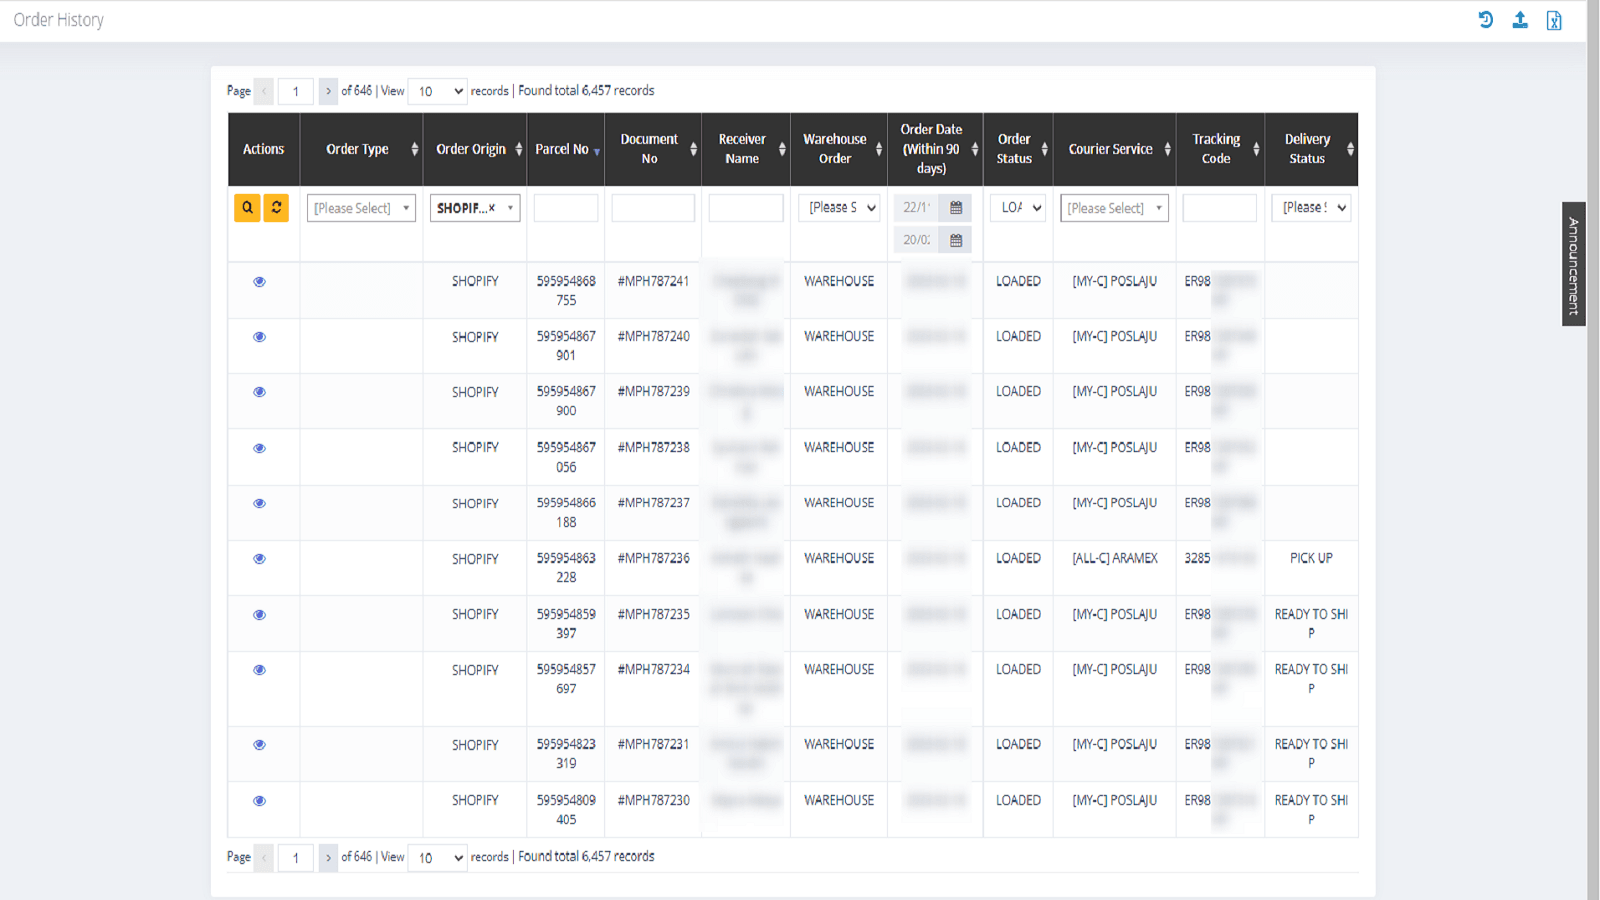
Task: Open the eye icon for order #MPH787236
Action: coord(259,558)
